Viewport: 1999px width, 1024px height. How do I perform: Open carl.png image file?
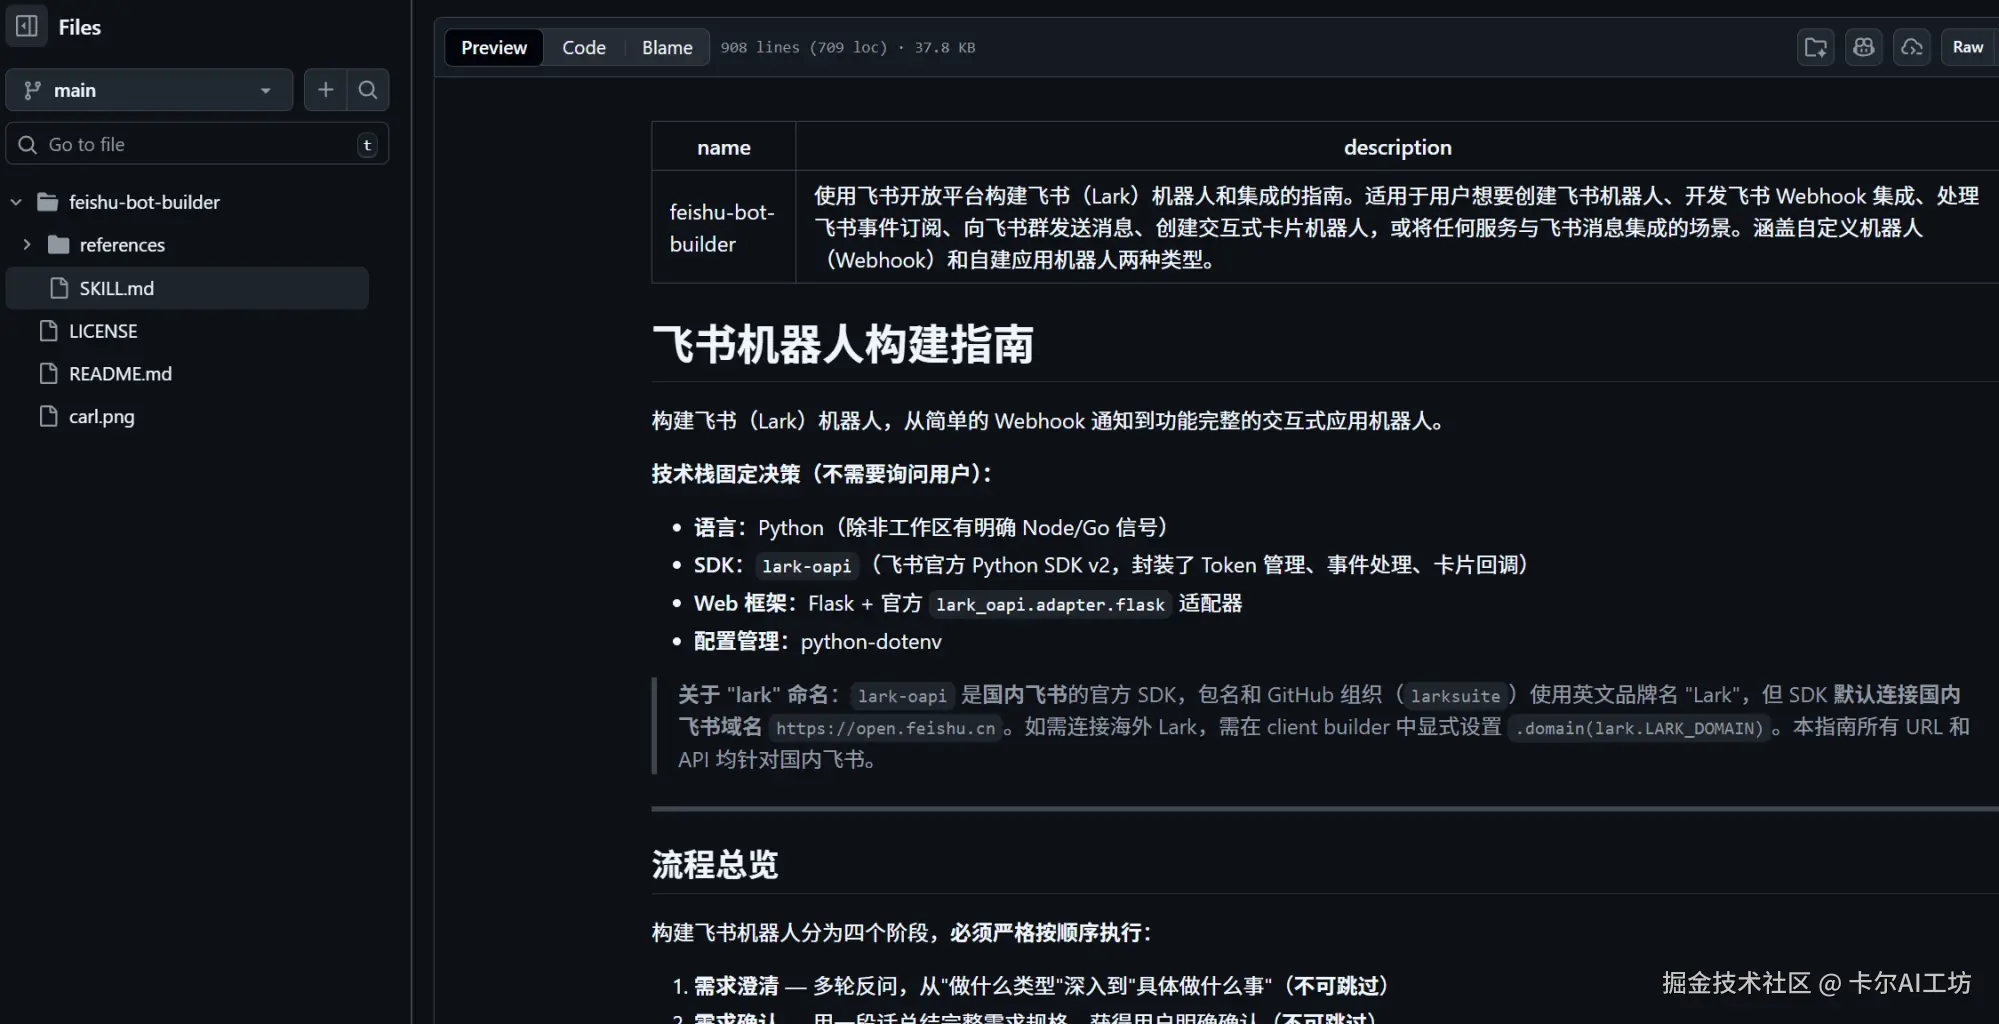[x=101, y=417]
